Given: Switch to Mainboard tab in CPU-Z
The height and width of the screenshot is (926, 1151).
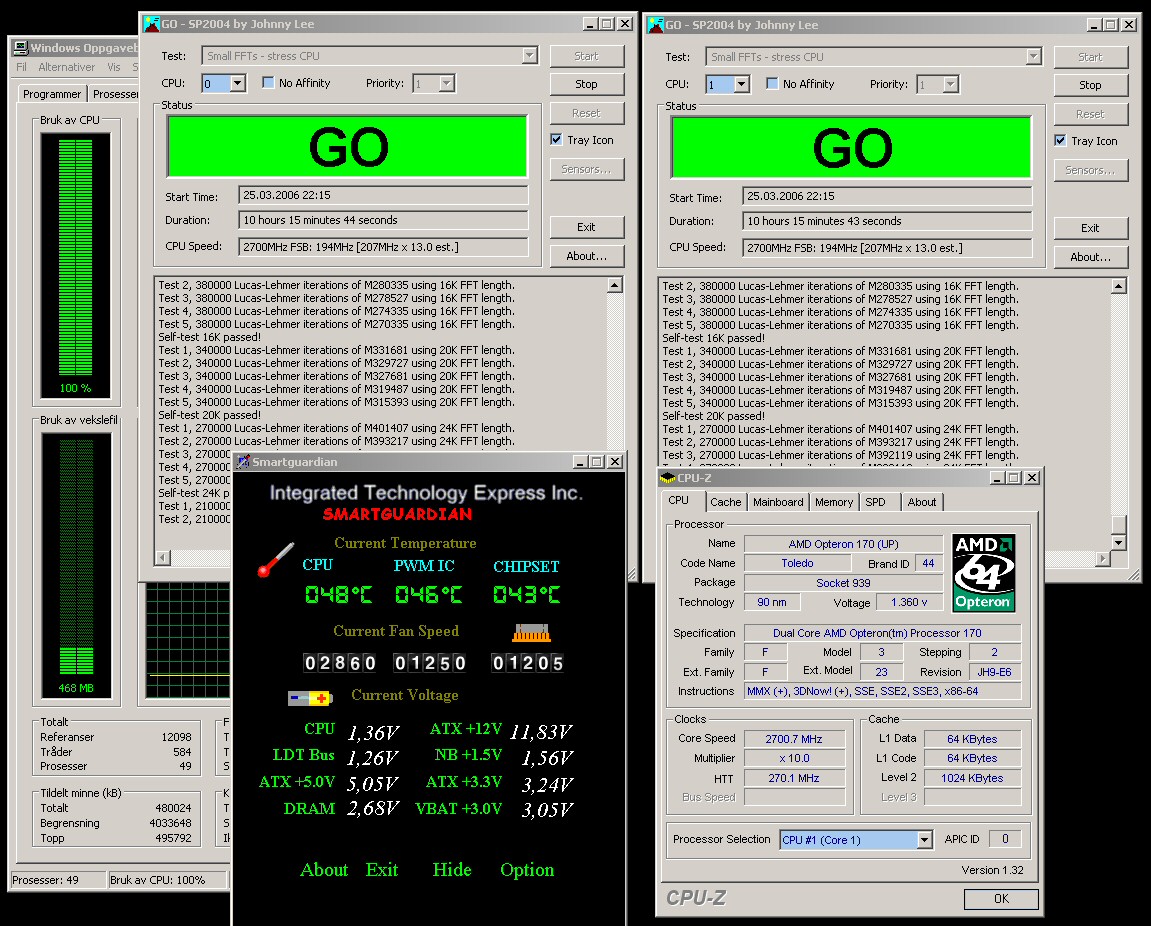Looking at the screenshot, I should pyautogui.click(x=778, y=502).
